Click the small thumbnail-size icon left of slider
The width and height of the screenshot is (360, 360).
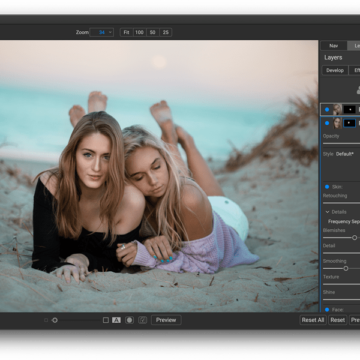coord(46,320)
